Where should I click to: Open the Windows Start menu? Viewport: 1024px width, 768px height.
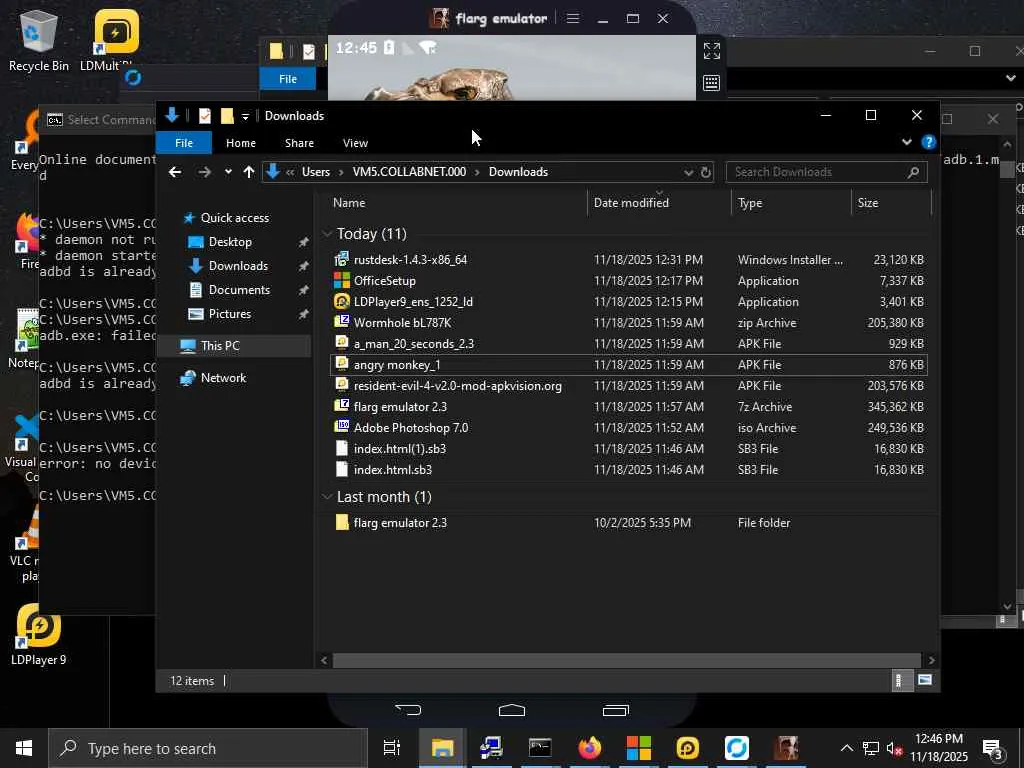pyautogui.click(x=24, y=748)
